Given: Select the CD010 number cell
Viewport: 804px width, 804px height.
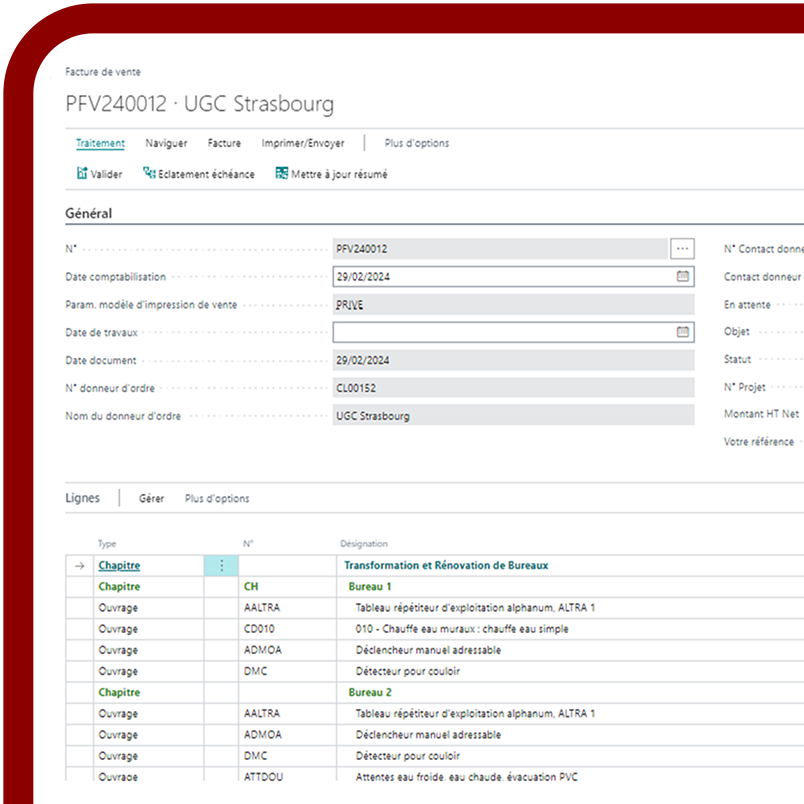Looking at the screenshot, I should click(259, 629).
